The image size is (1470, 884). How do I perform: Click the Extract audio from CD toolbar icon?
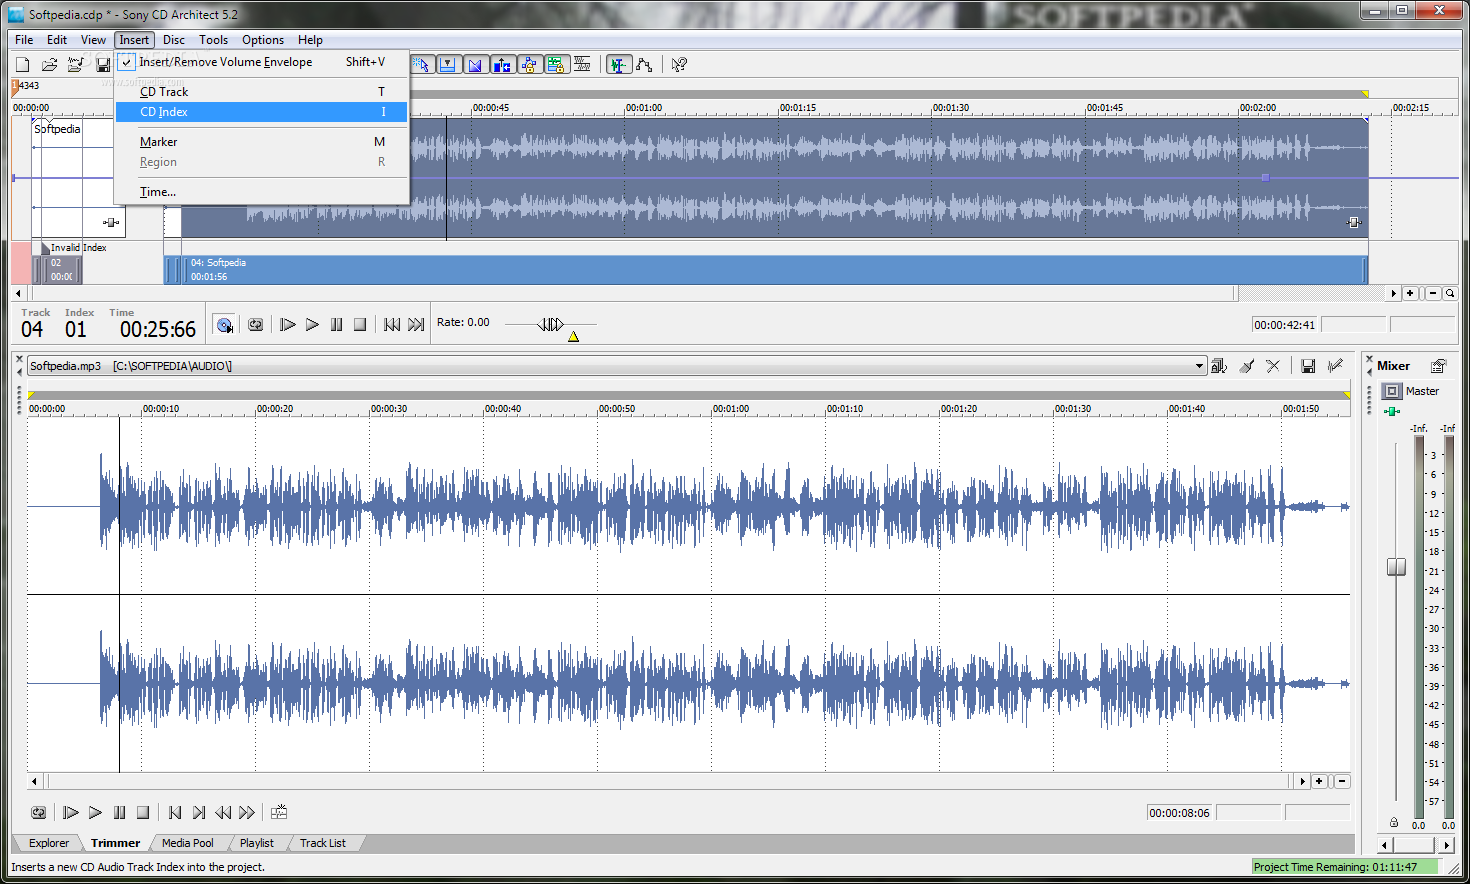(x=76, y=65)
